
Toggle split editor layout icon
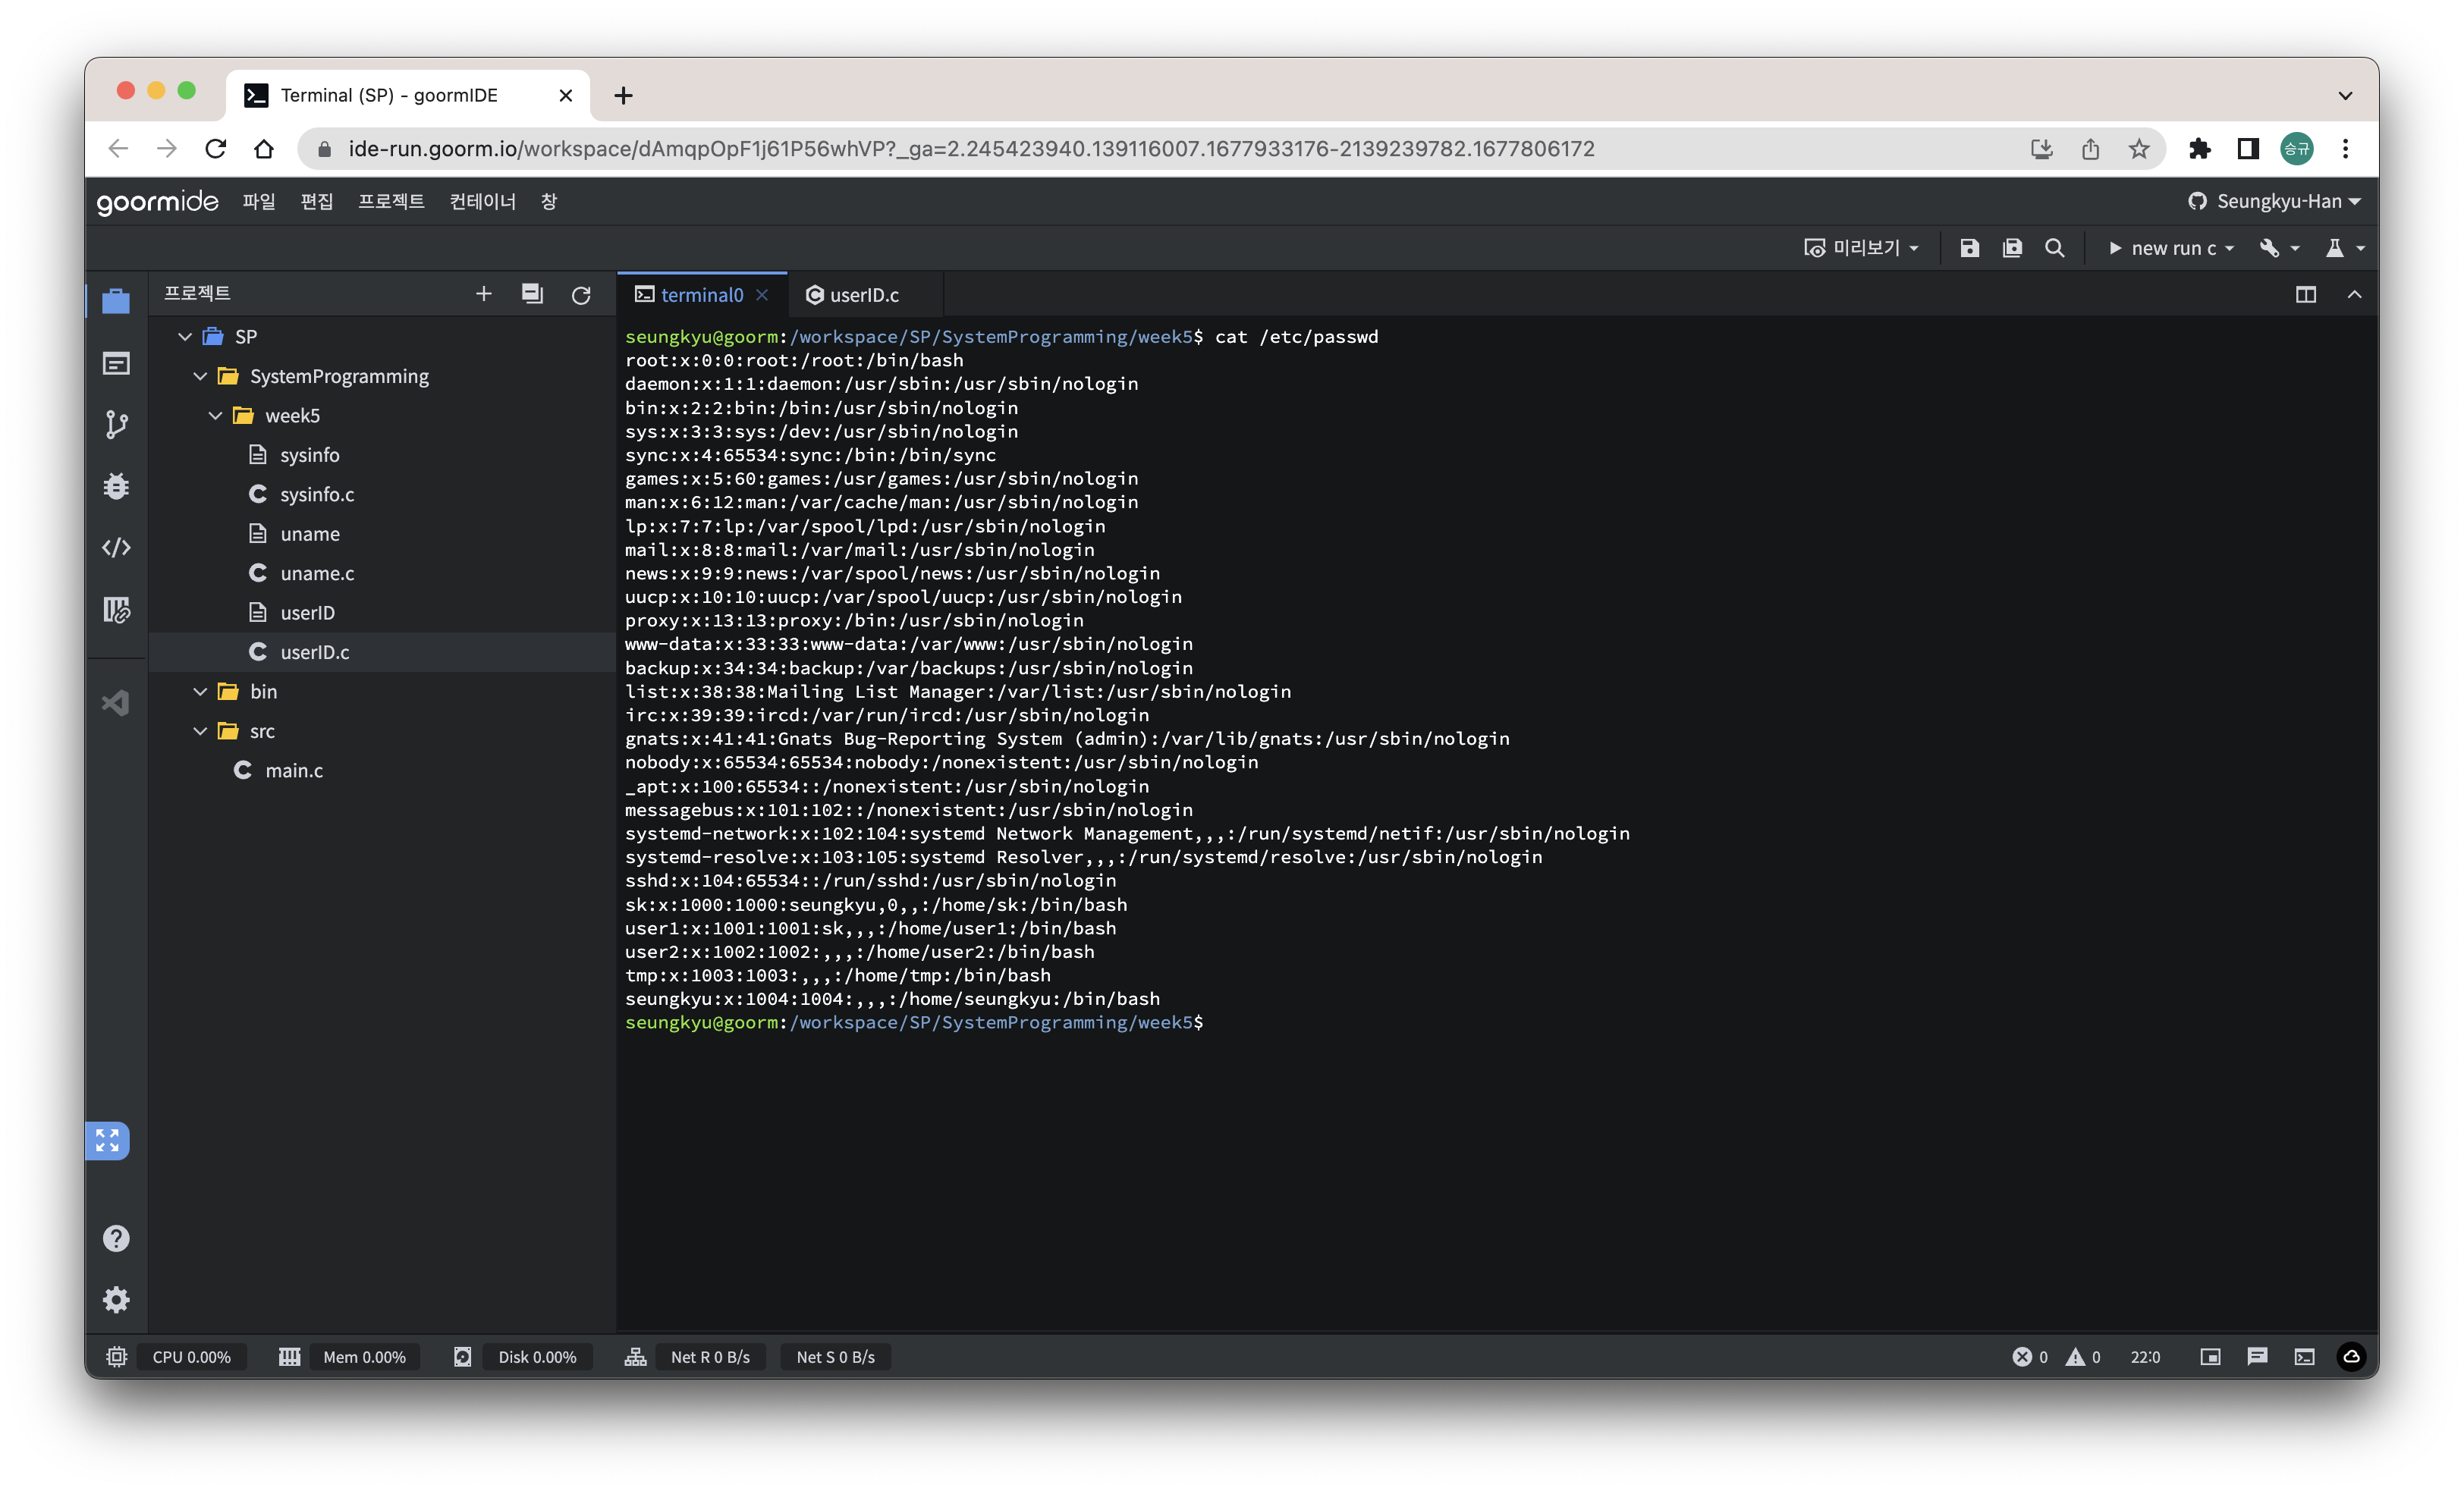2306,295
